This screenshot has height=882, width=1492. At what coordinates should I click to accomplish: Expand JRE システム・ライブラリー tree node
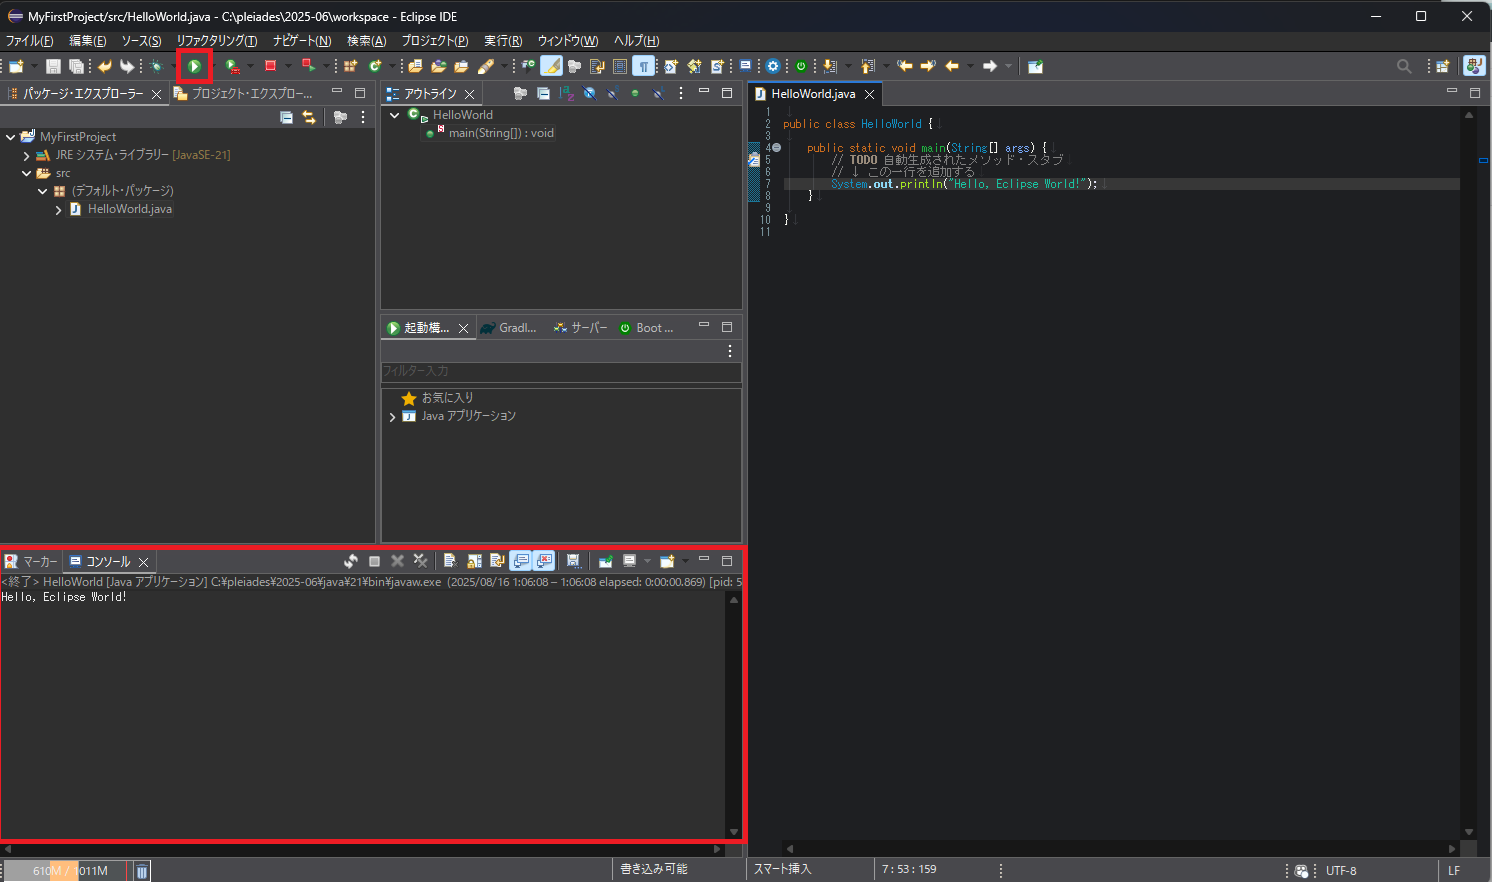coord(26,155)
